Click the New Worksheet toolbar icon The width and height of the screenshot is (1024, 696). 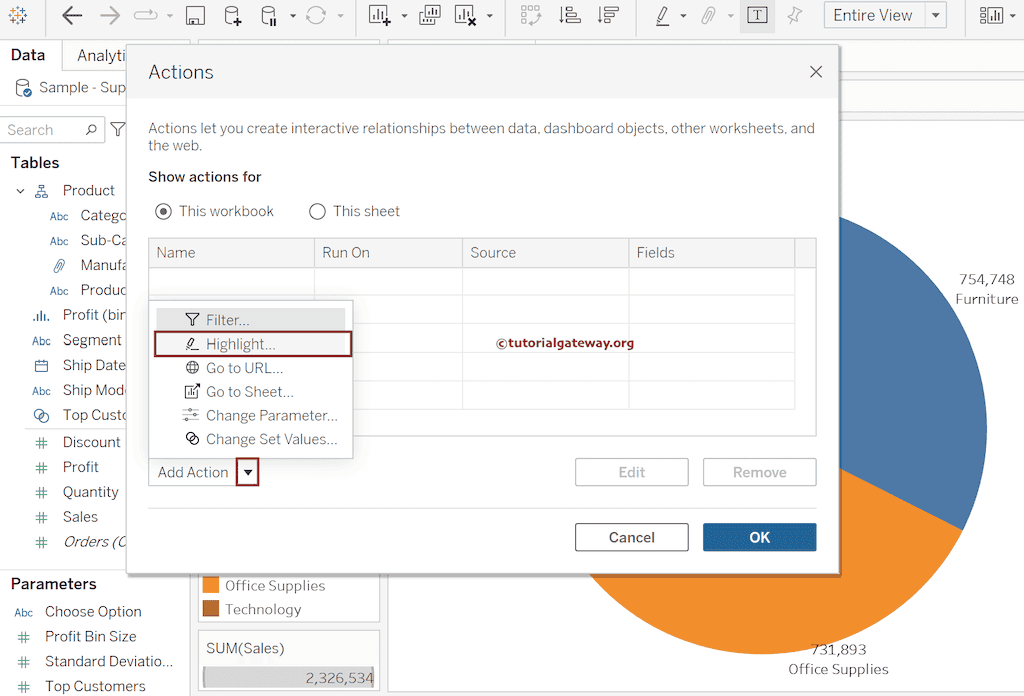378,16
